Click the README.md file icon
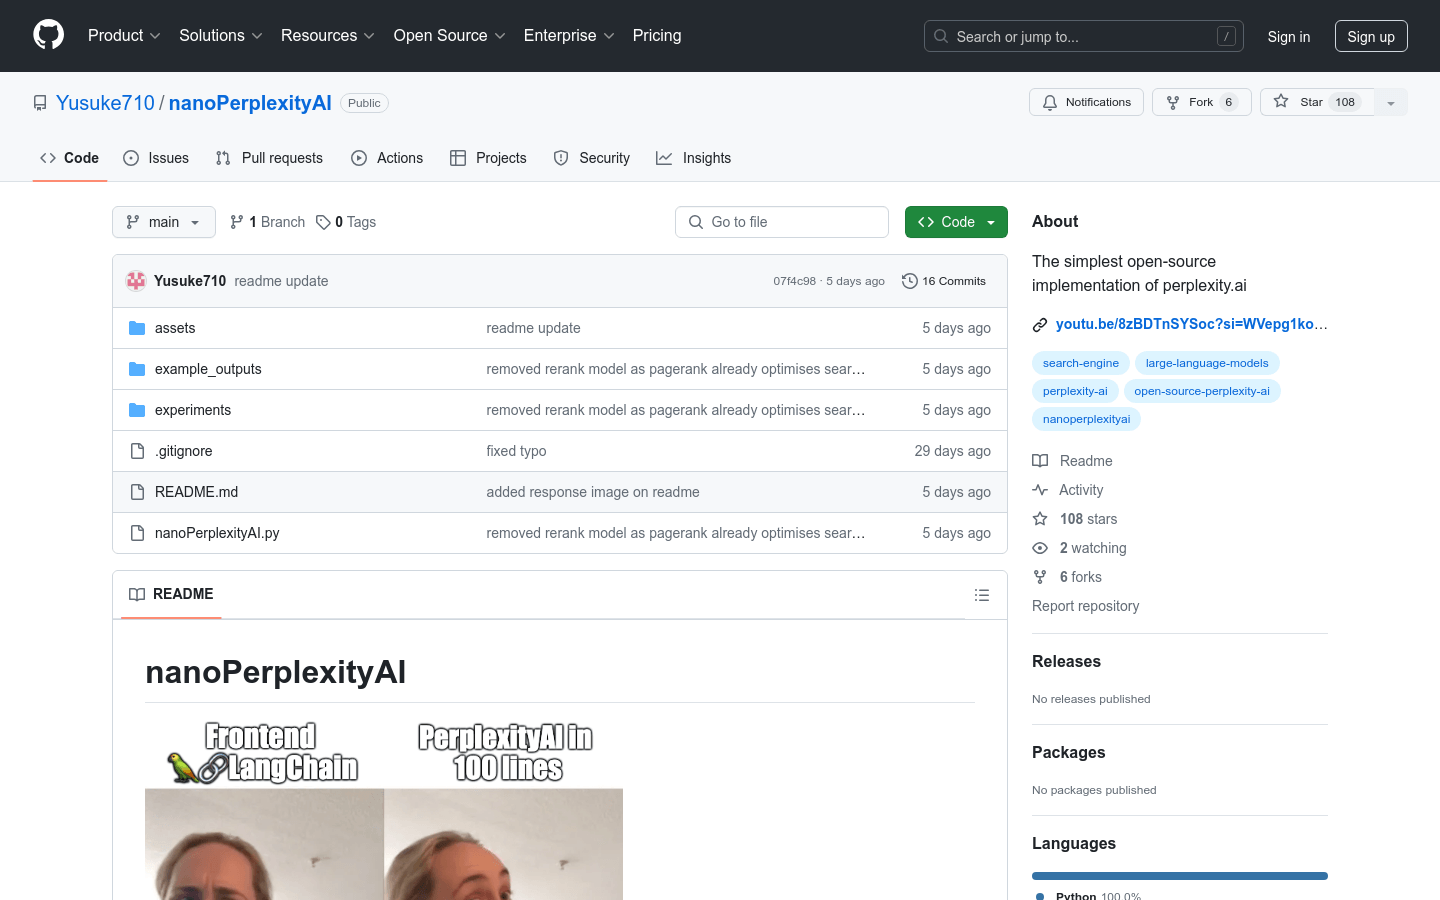 (x=137, y=492)
